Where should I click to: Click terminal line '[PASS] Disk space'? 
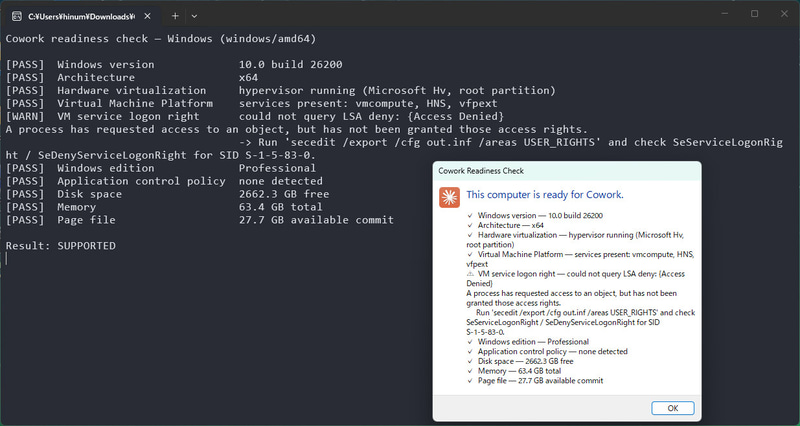[167, 194]
